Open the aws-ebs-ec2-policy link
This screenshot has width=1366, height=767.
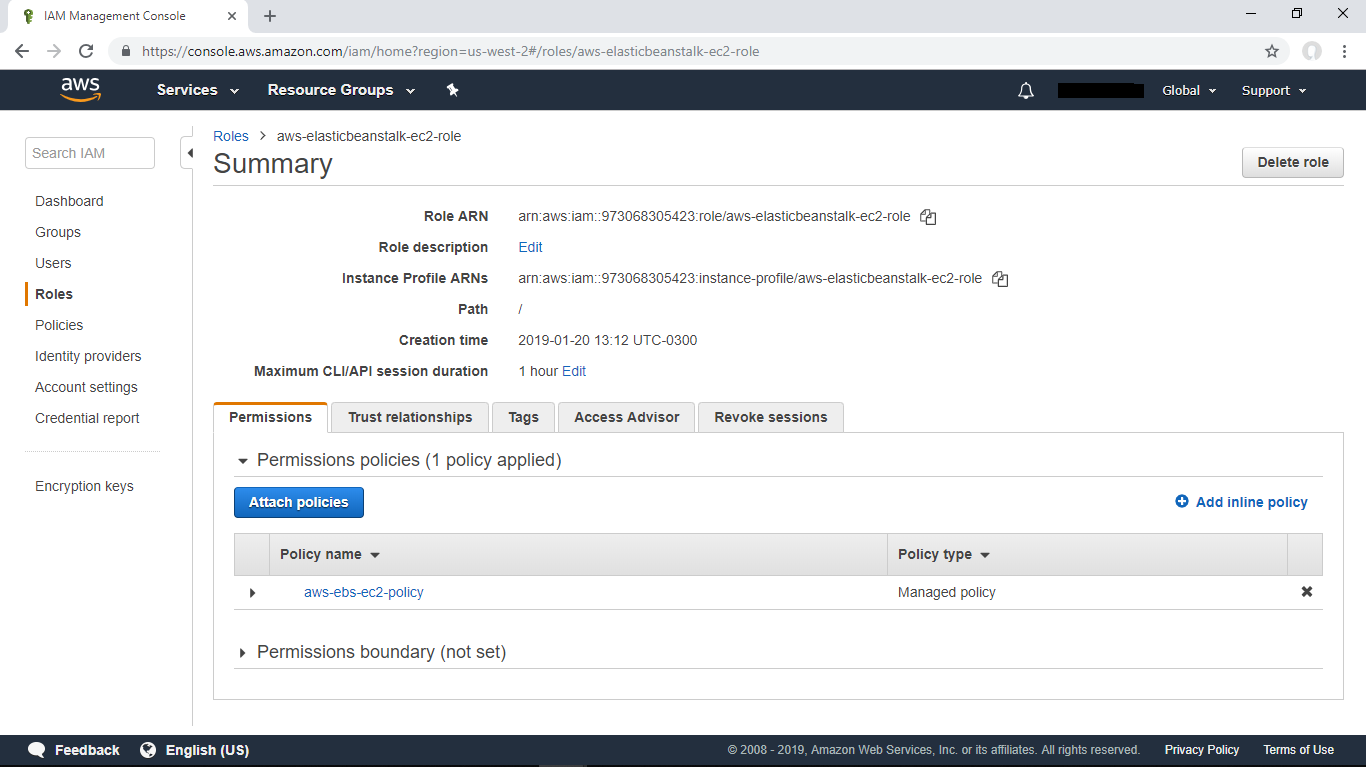tap(364, 591)
